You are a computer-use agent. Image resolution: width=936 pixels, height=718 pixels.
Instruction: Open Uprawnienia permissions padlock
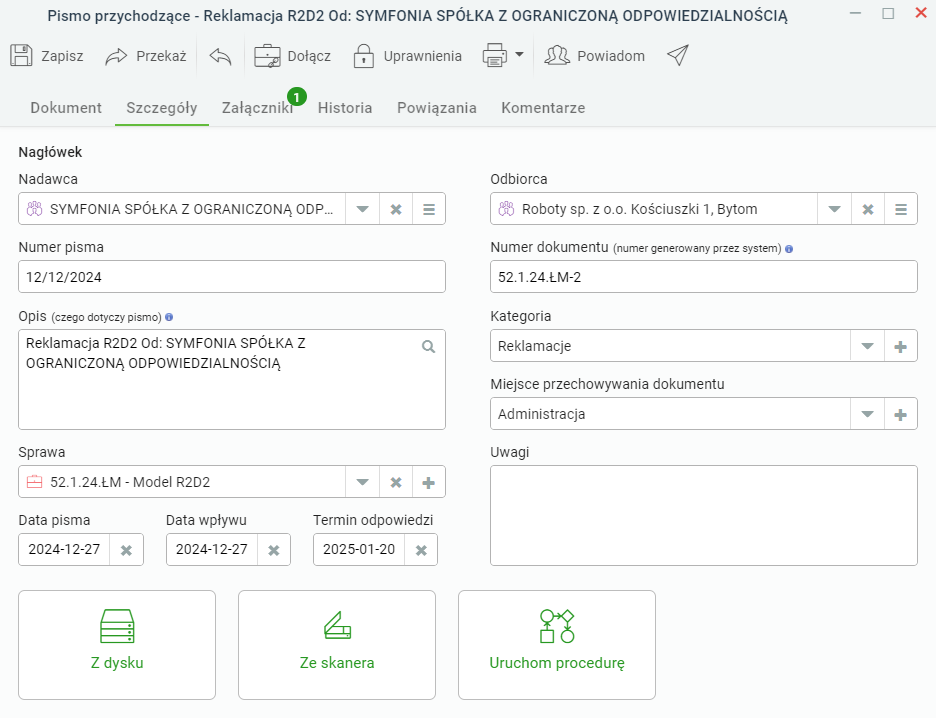coord(408,56)
